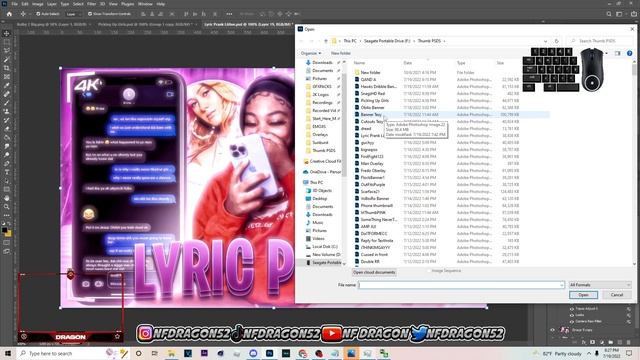Screen dimensions: 640x360
Task: Toggle the Auto-Select checkbox
Action: [38, 14]
